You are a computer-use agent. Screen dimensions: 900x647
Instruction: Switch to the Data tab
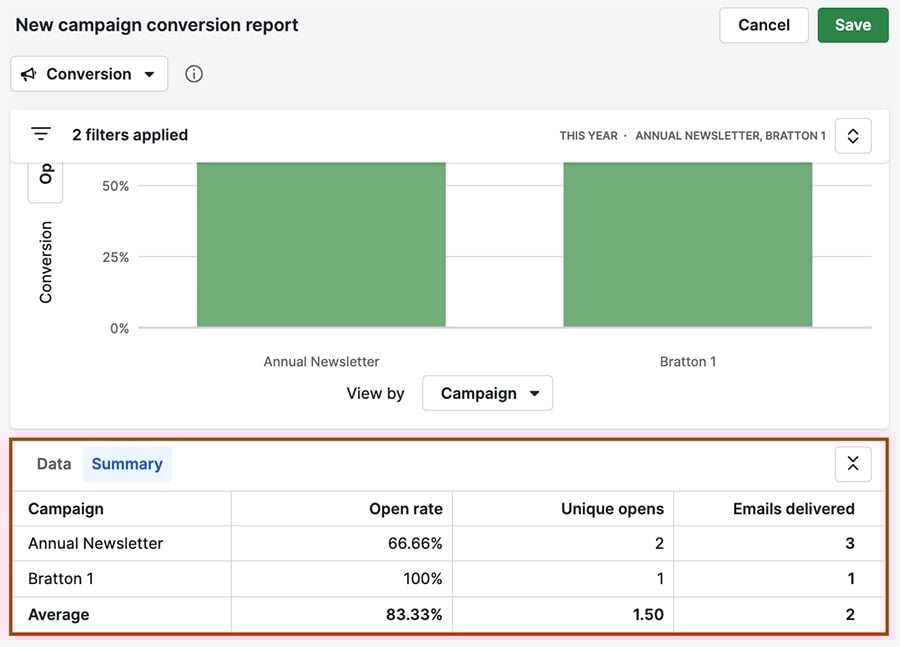click(x=53, y=463)
